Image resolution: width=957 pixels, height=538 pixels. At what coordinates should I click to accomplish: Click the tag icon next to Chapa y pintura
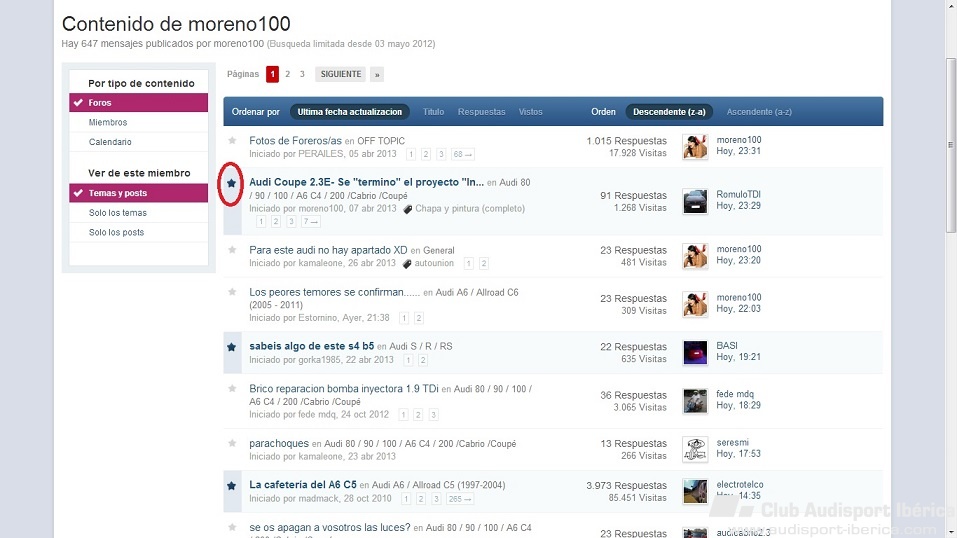click(x=407, y=209)
